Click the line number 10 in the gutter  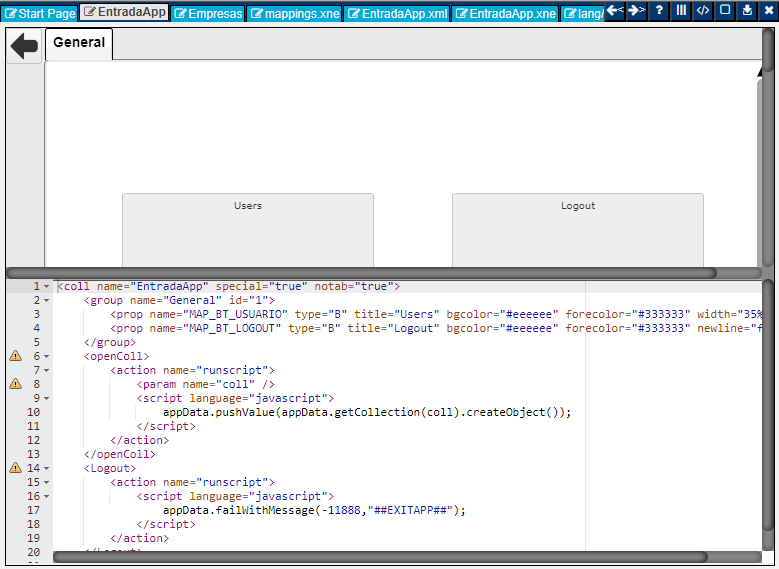[33, 412]
